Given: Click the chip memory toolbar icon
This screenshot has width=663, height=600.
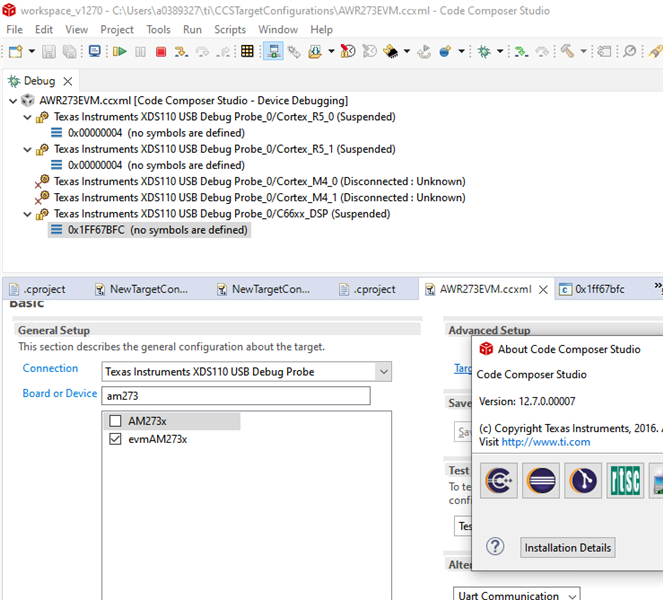Looking at the screenshot, I should click(x=390, y=52).
